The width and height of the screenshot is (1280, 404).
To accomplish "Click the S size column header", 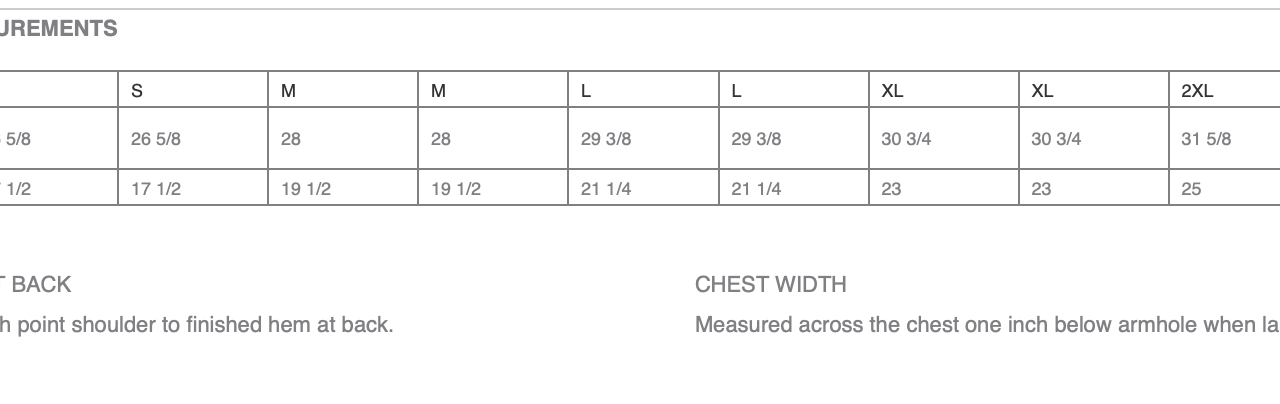I will tap(193, 90).
